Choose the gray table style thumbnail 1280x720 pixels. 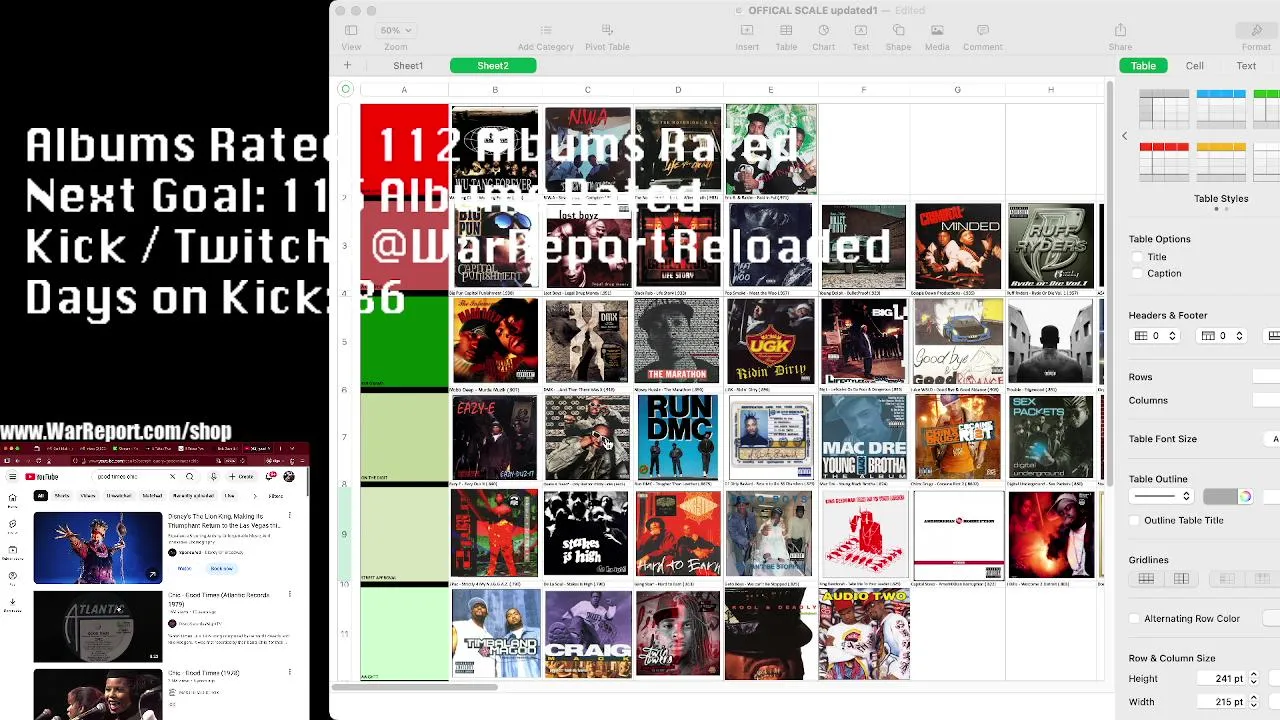tap(1165, 109)
